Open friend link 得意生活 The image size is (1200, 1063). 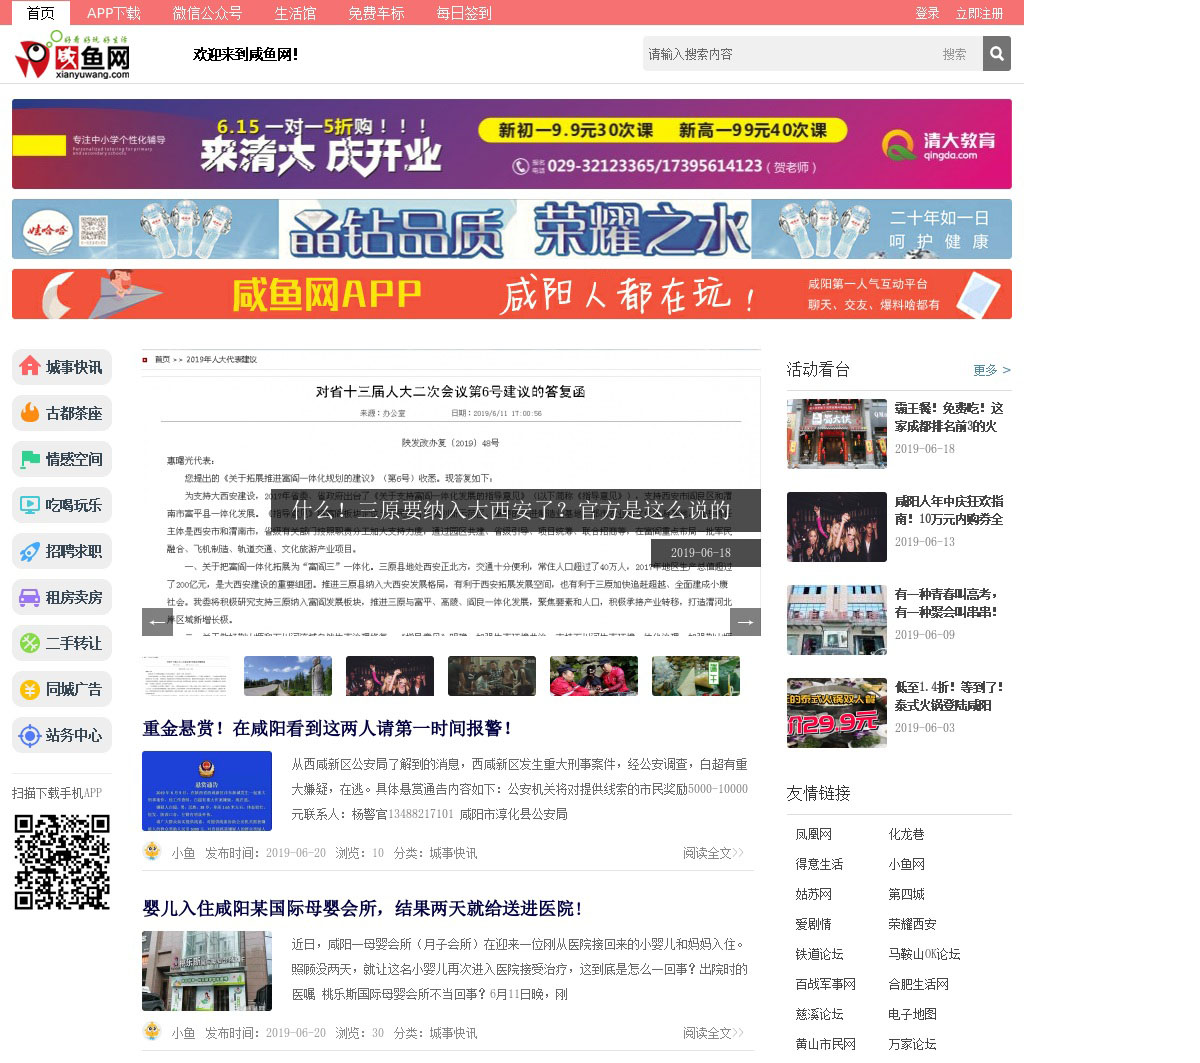(x=820, y=864)
